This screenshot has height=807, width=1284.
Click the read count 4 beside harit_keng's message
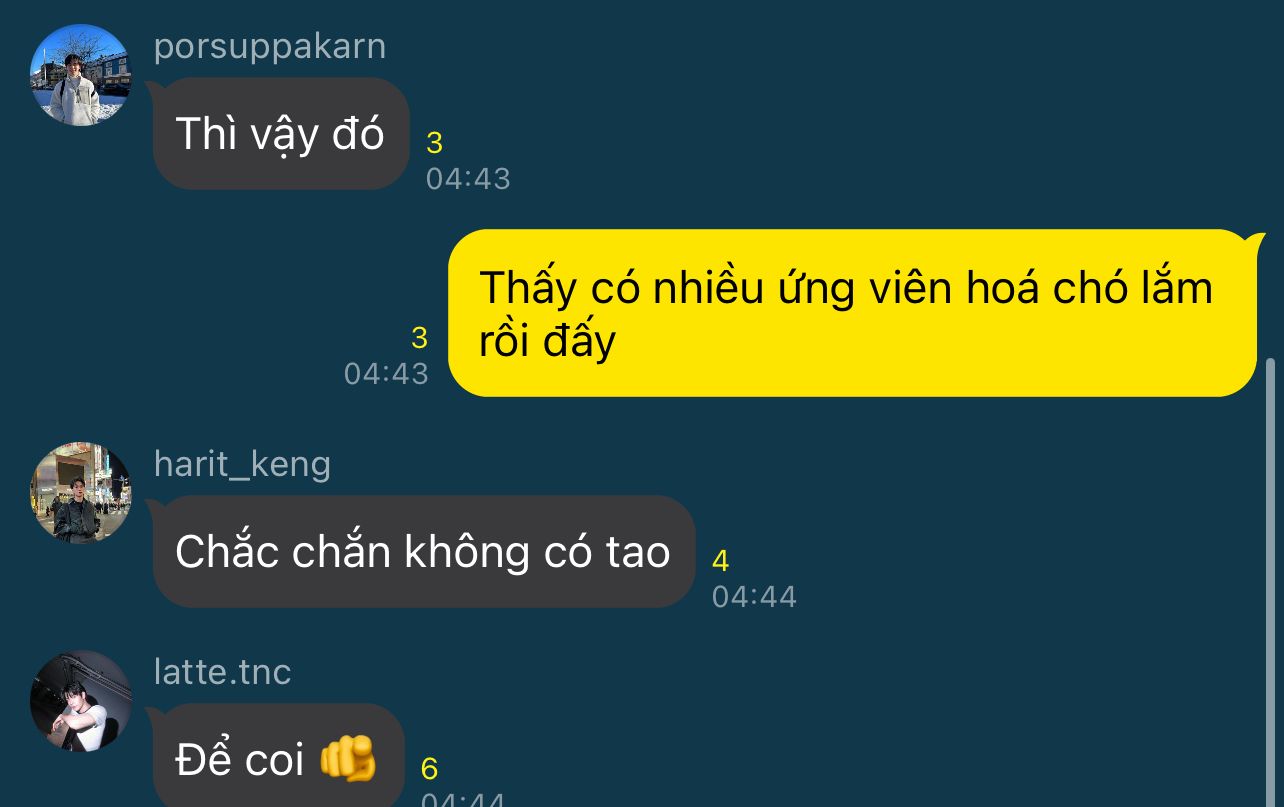[720, 562]
